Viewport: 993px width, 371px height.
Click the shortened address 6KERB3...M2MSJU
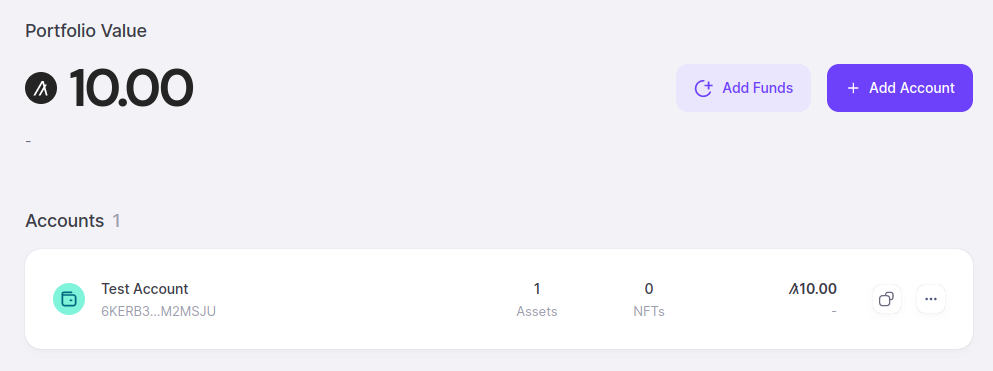point(158,311)
